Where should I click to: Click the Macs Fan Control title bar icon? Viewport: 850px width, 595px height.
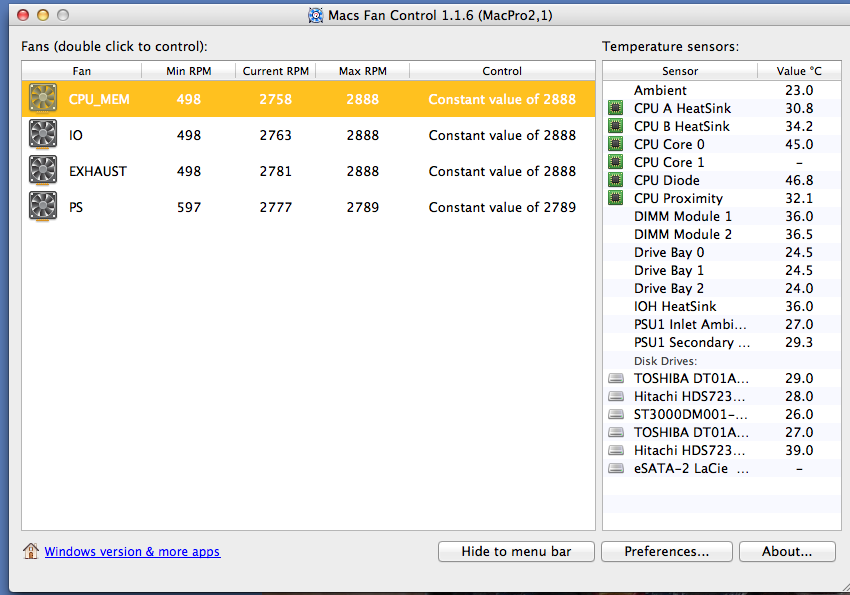pos(315,15)
